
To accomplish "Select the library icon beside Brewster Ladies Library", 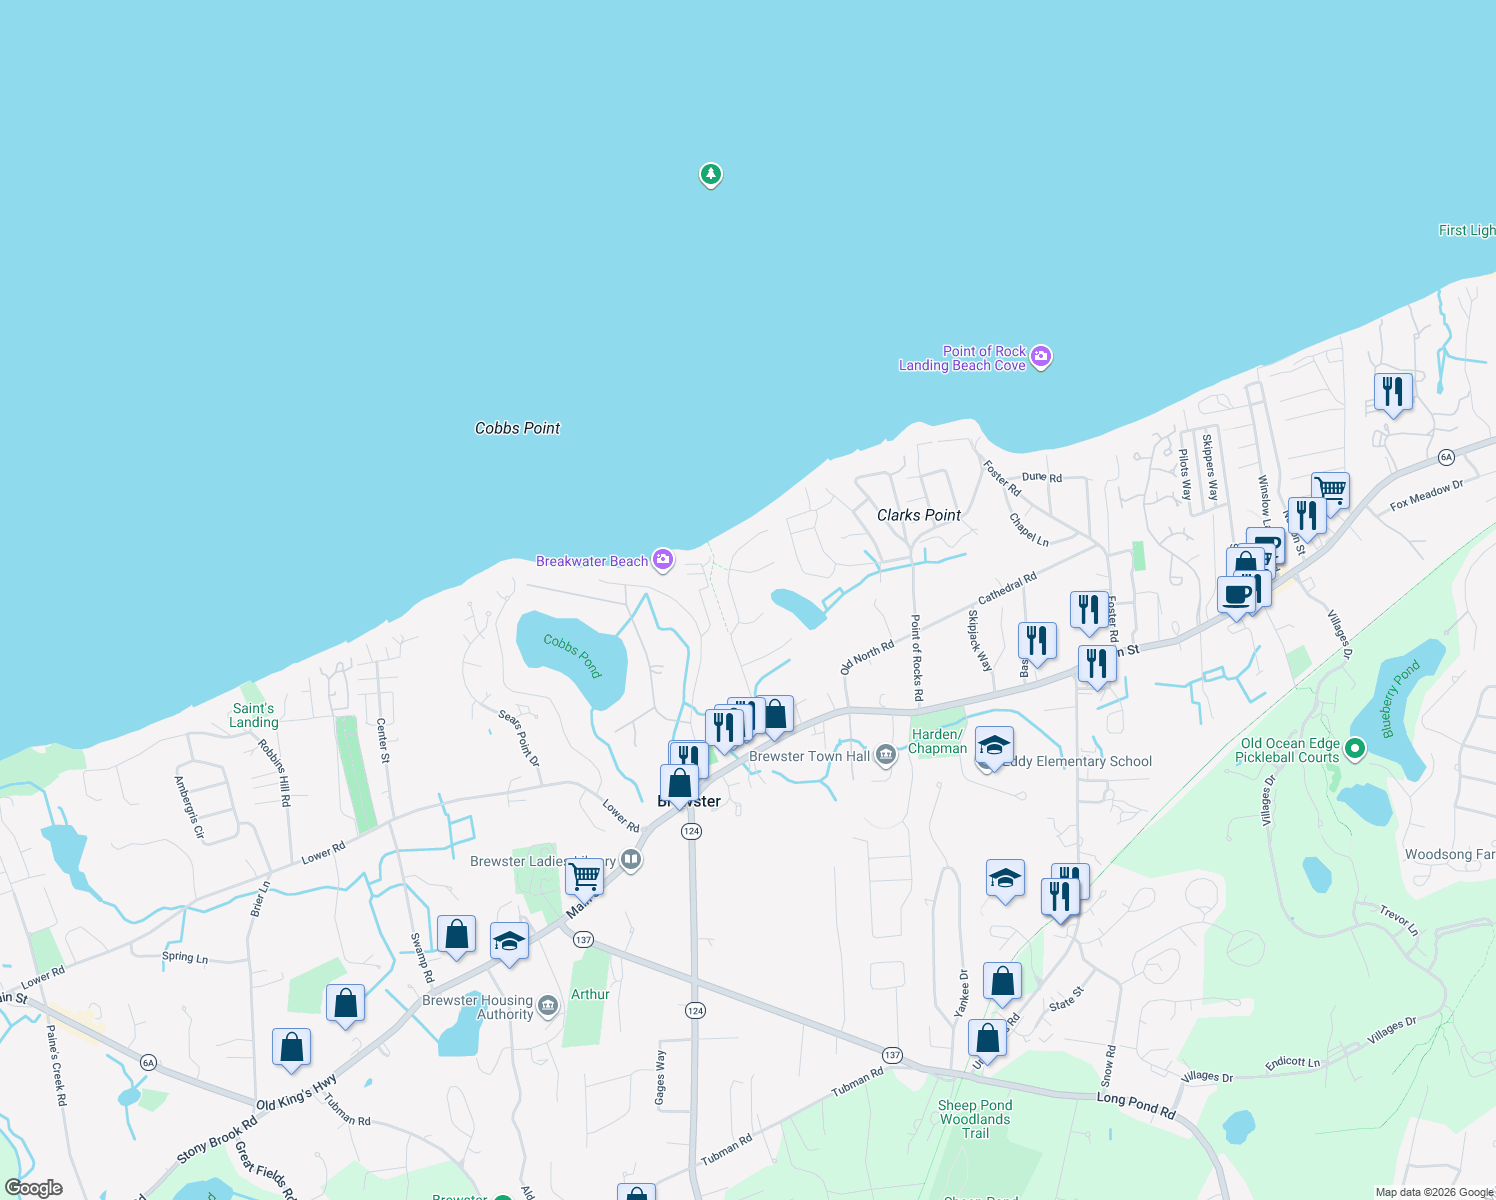I will tap(631, 861).
